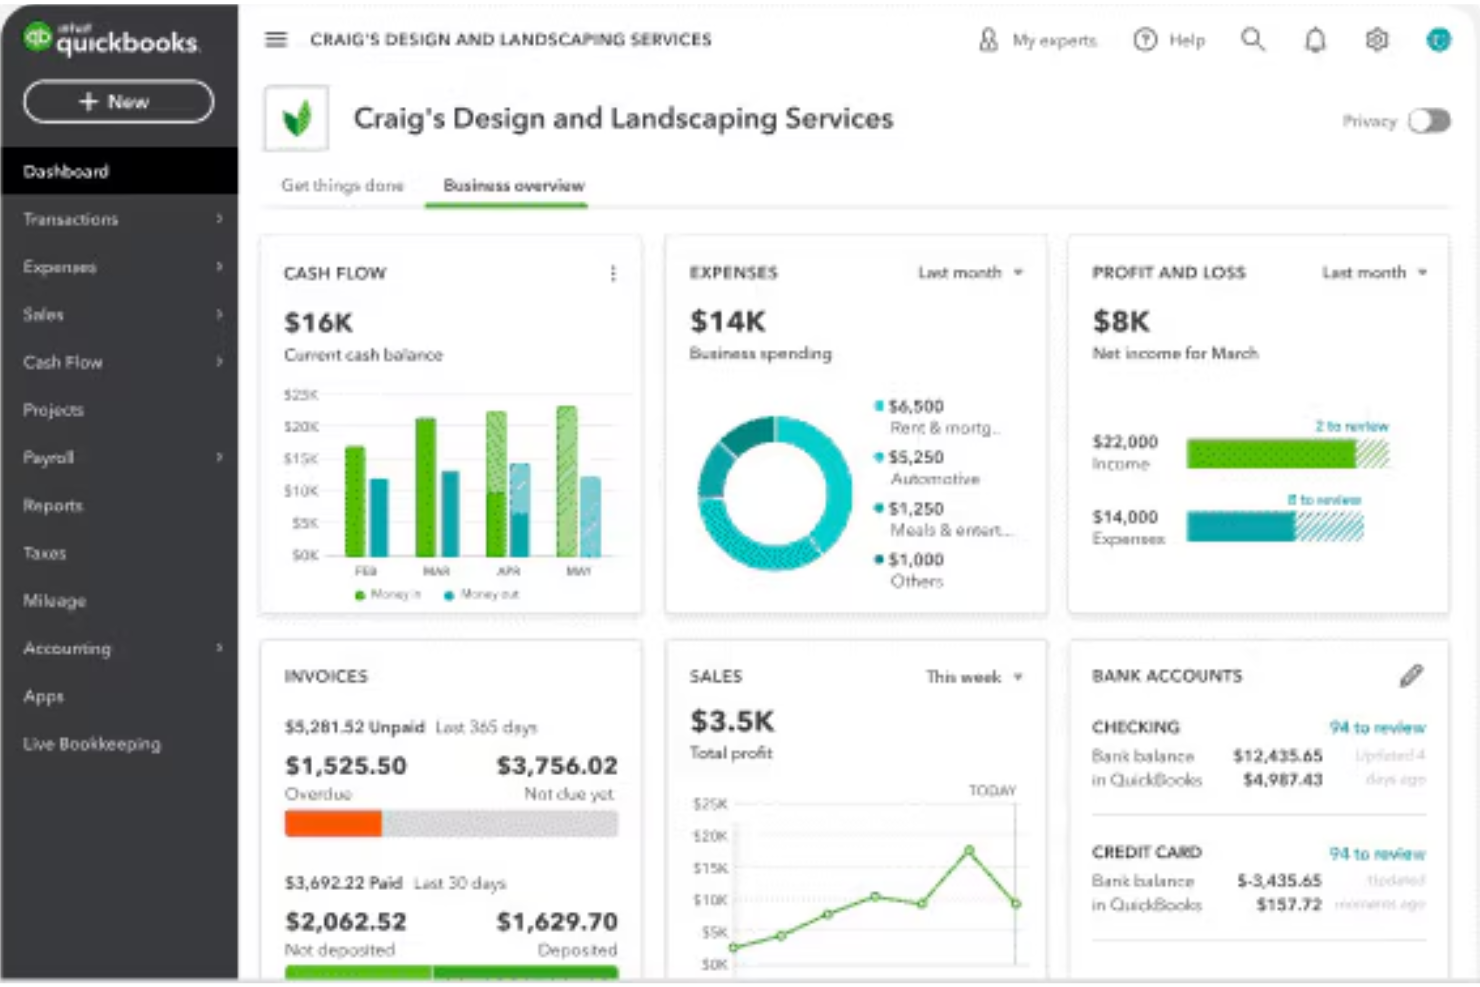1480x987 pixels.
Task: Switch to Get things done tab
Action: point(342,185)
